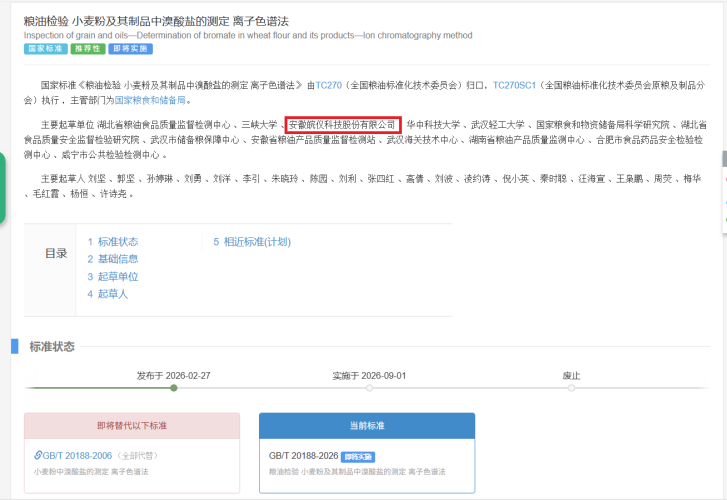Click the (全部代替) note text

pos(138,455)
